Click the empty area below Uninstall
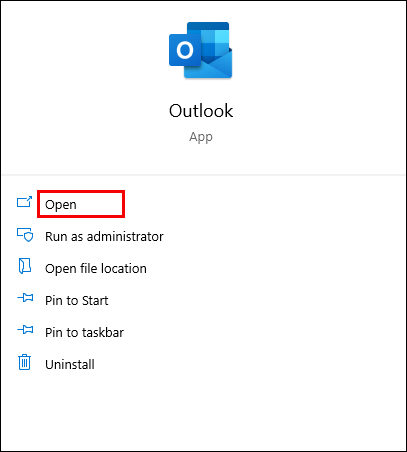This screenshot has height=452, width=407. tap(203, 412)
